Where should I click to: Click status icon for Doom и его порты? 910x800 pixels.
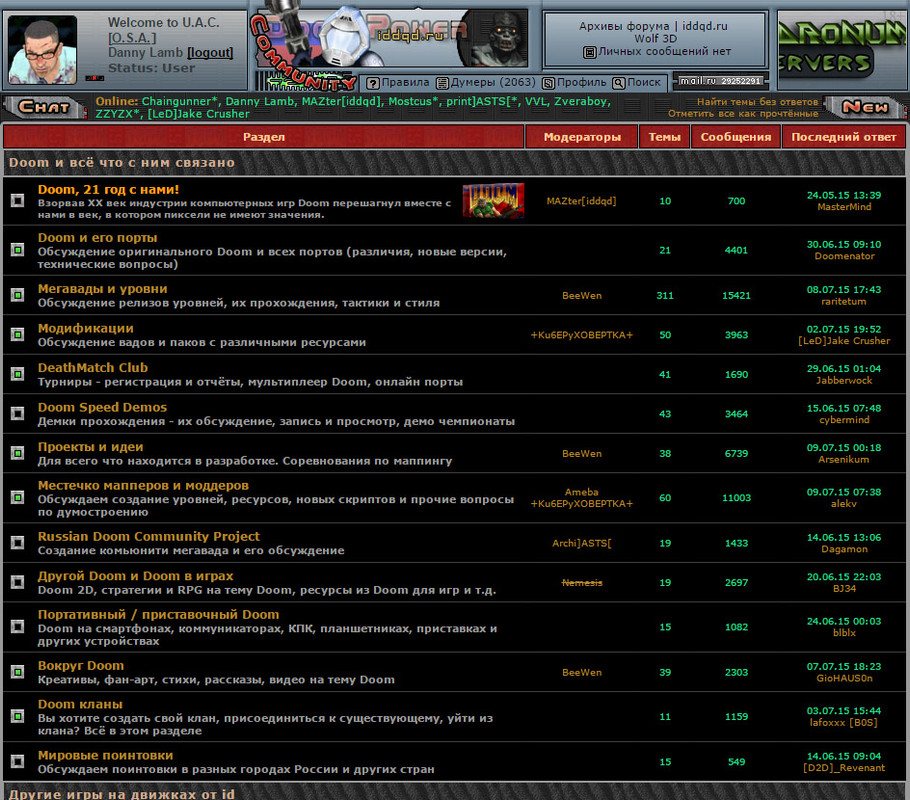coord(17,250)
